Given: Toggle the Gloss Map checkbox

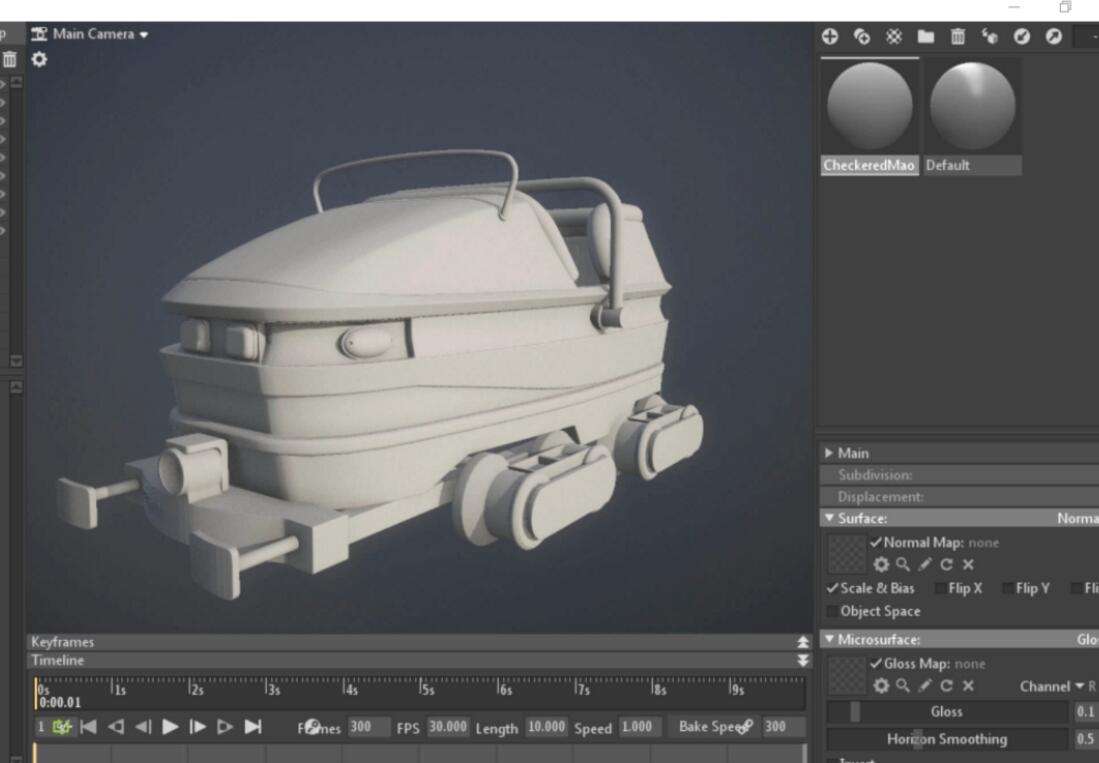Looking at the screenshot, I should point(875,664).
